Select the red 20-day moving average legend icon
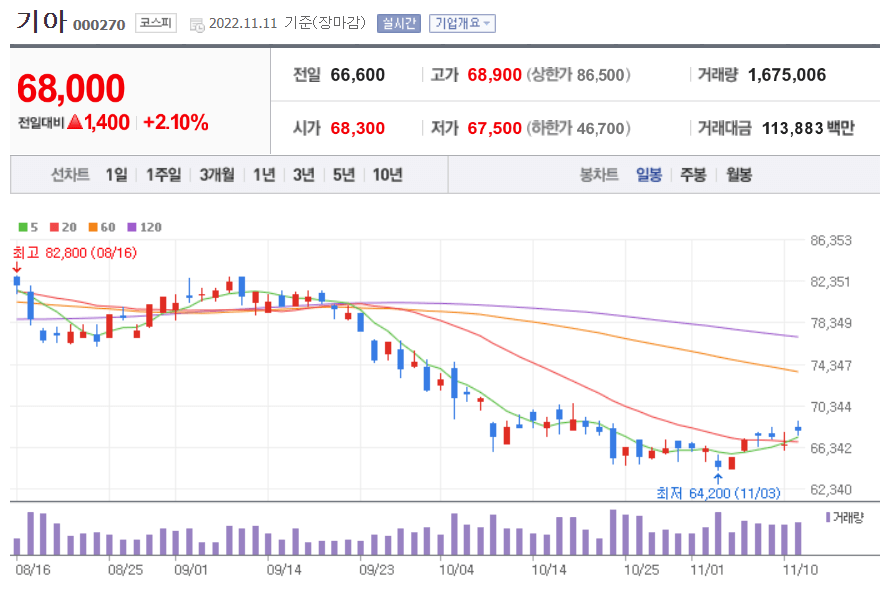880x604 pixels. [53, 227]
